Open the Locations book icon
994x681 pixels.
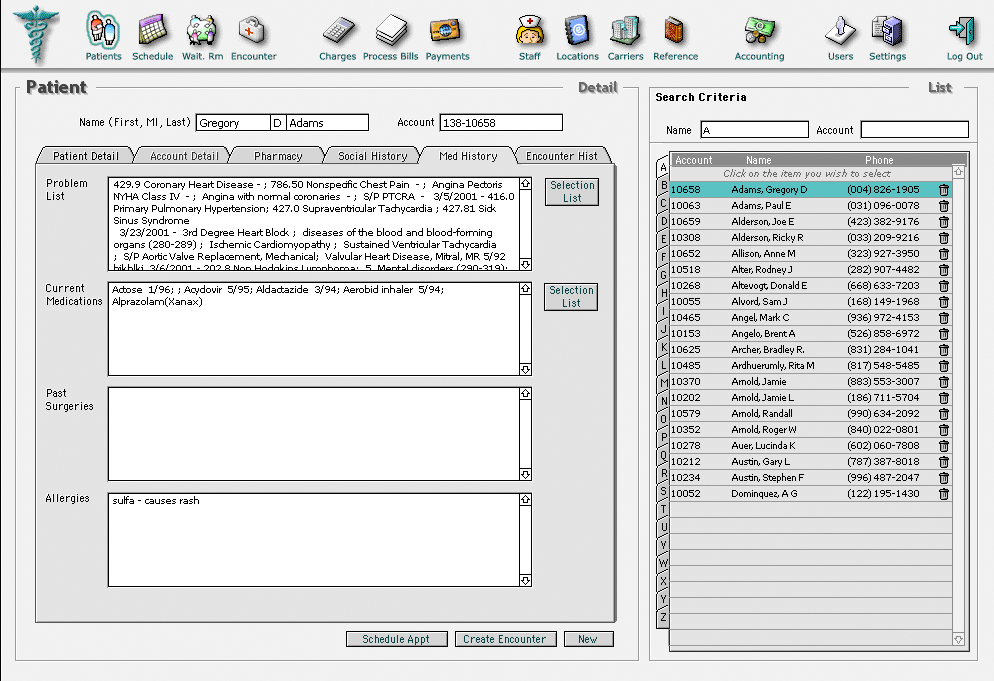point(577,30)
